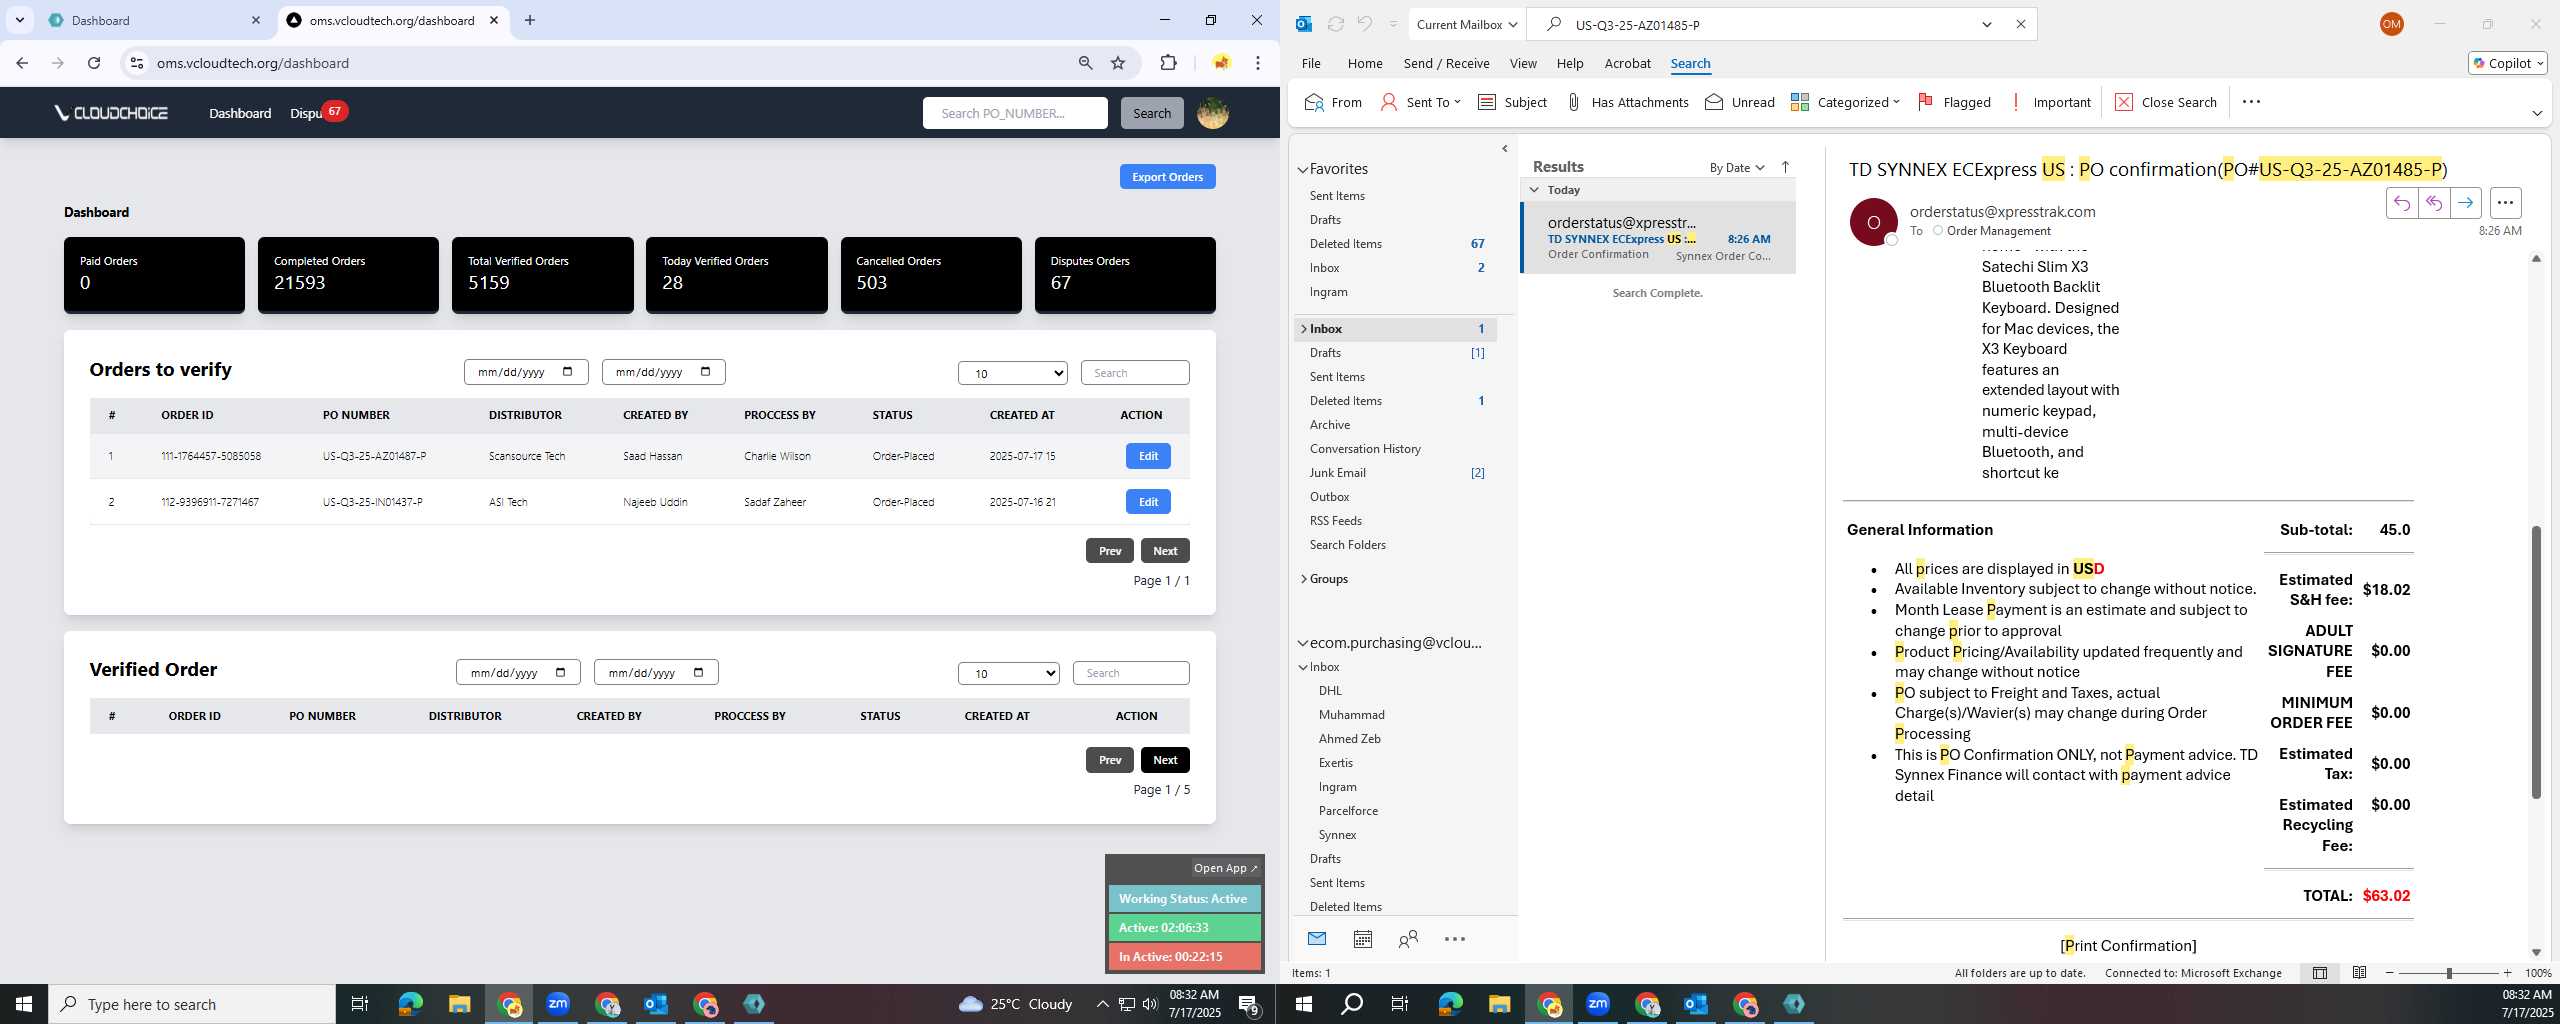Image resolution: width=2560 pixels, height=1024 pixels.
Task: Open the View tab in Outlook
Action: 1523,63
